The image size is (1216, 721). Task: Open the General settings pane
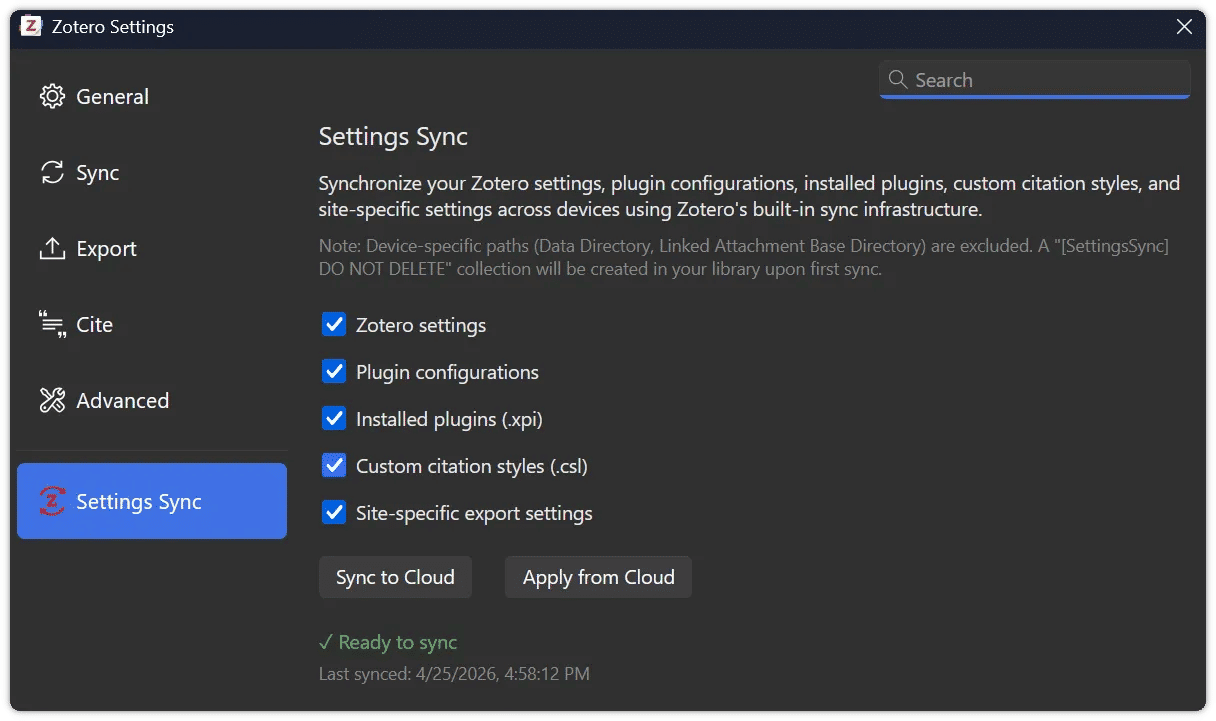click(x=152, y=96)
